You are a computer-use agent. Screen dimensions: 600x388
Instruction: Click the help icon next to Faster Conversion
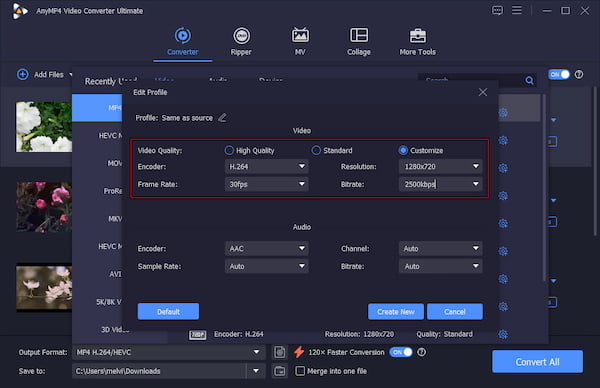tap(421, 352)
